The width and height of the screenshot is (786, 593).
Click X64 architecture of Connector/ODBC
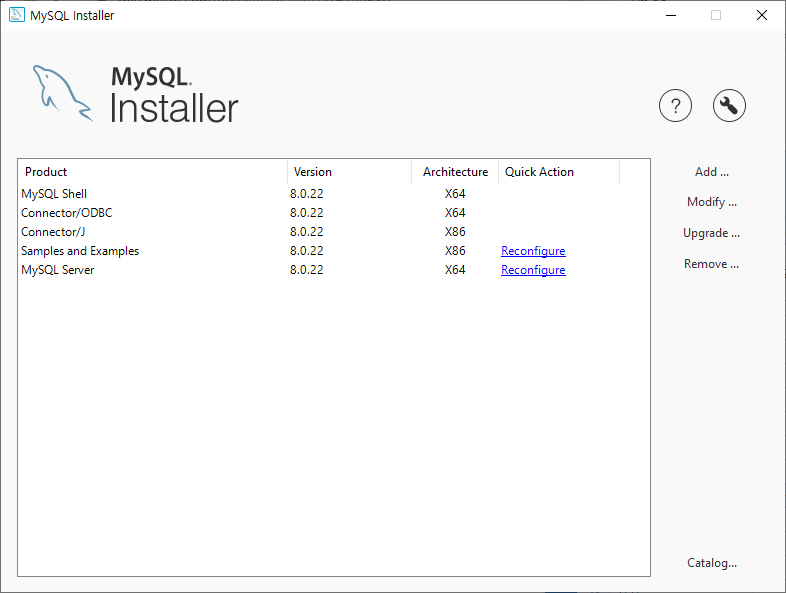pos(455,213)
